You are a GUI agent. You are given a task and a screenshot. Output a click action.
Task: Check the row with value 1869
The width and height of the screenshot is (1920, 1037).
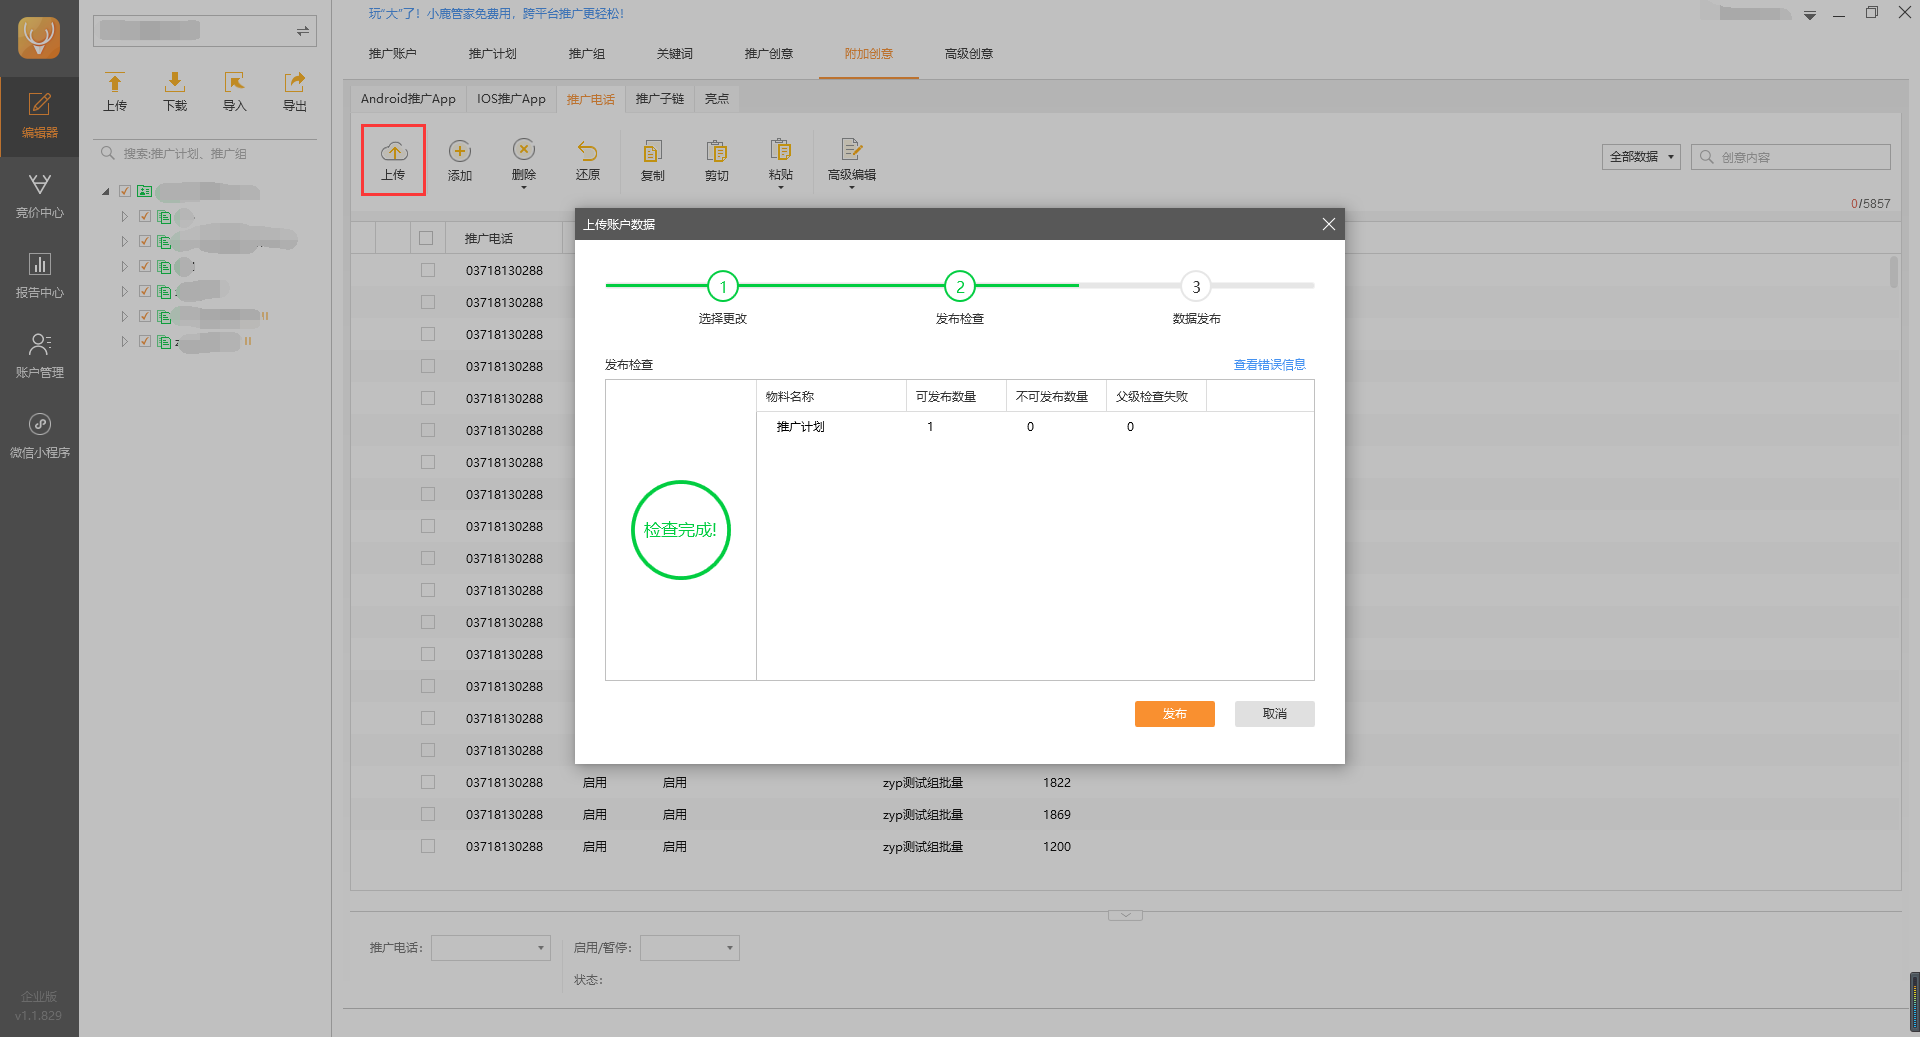[x=428, y=814]
